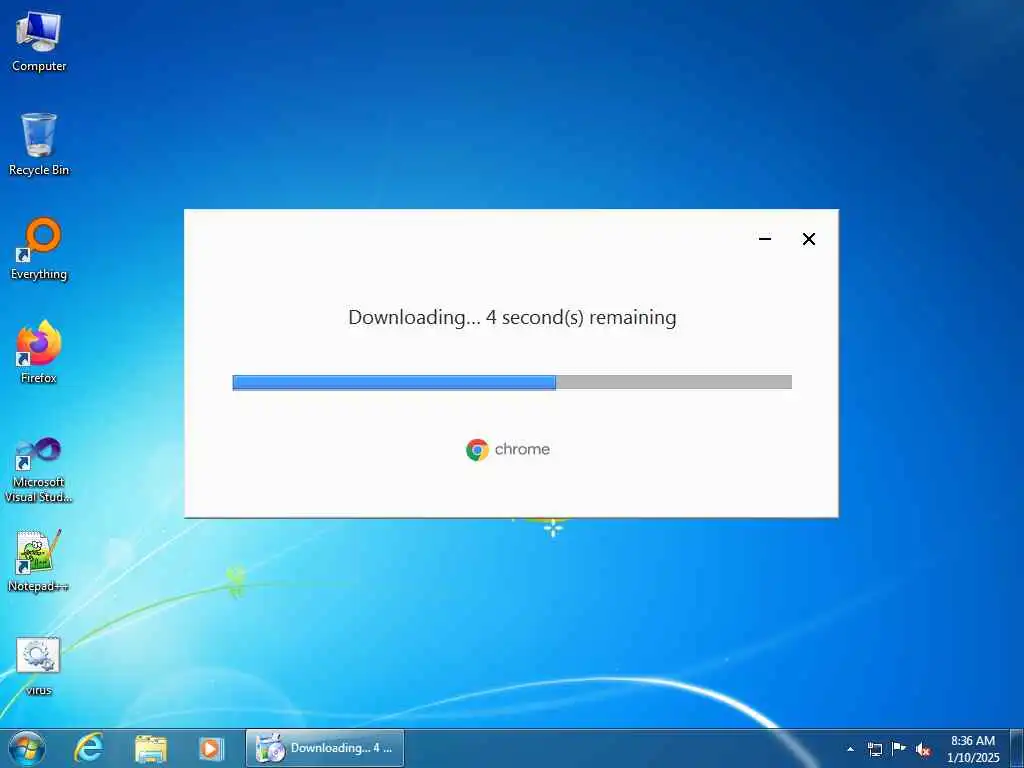The height and width of the screenshot is (768, 1024).
Task: Click the network status tray icon
Action: pos(874,749)
